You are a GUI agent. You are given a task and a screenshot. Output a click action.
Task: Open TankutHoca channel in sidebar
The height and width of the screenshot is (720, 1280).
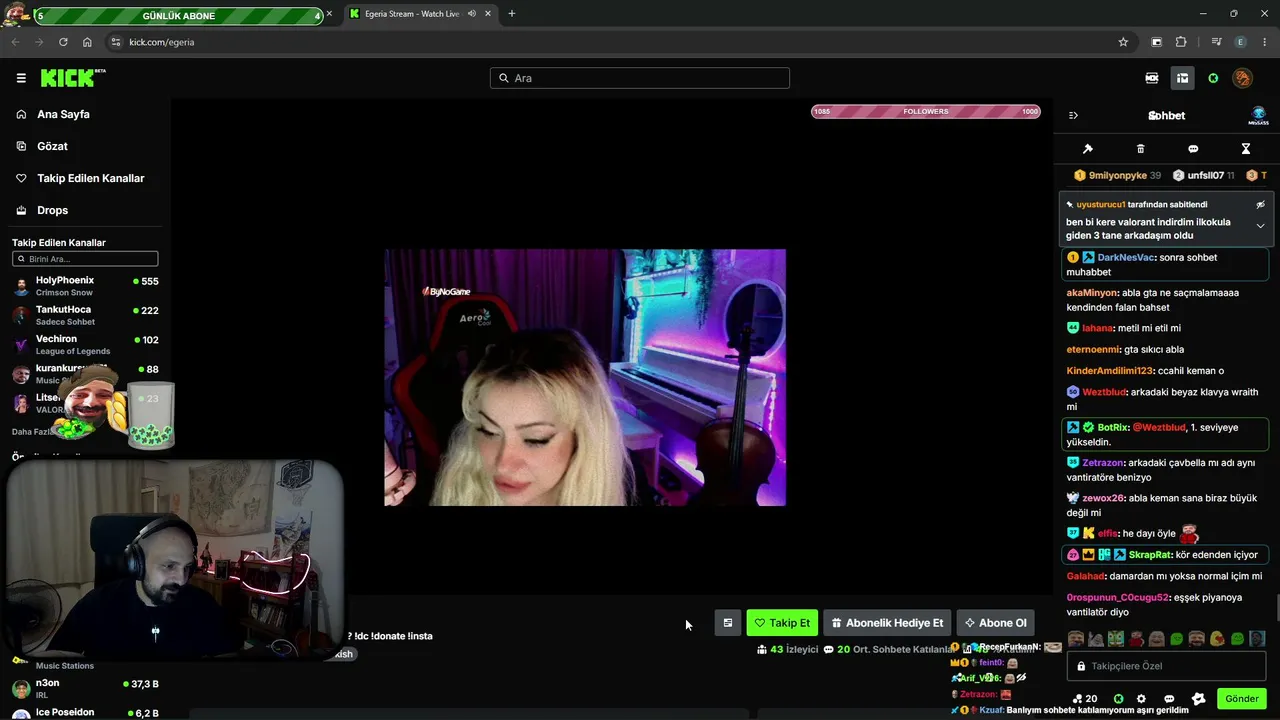85,315
